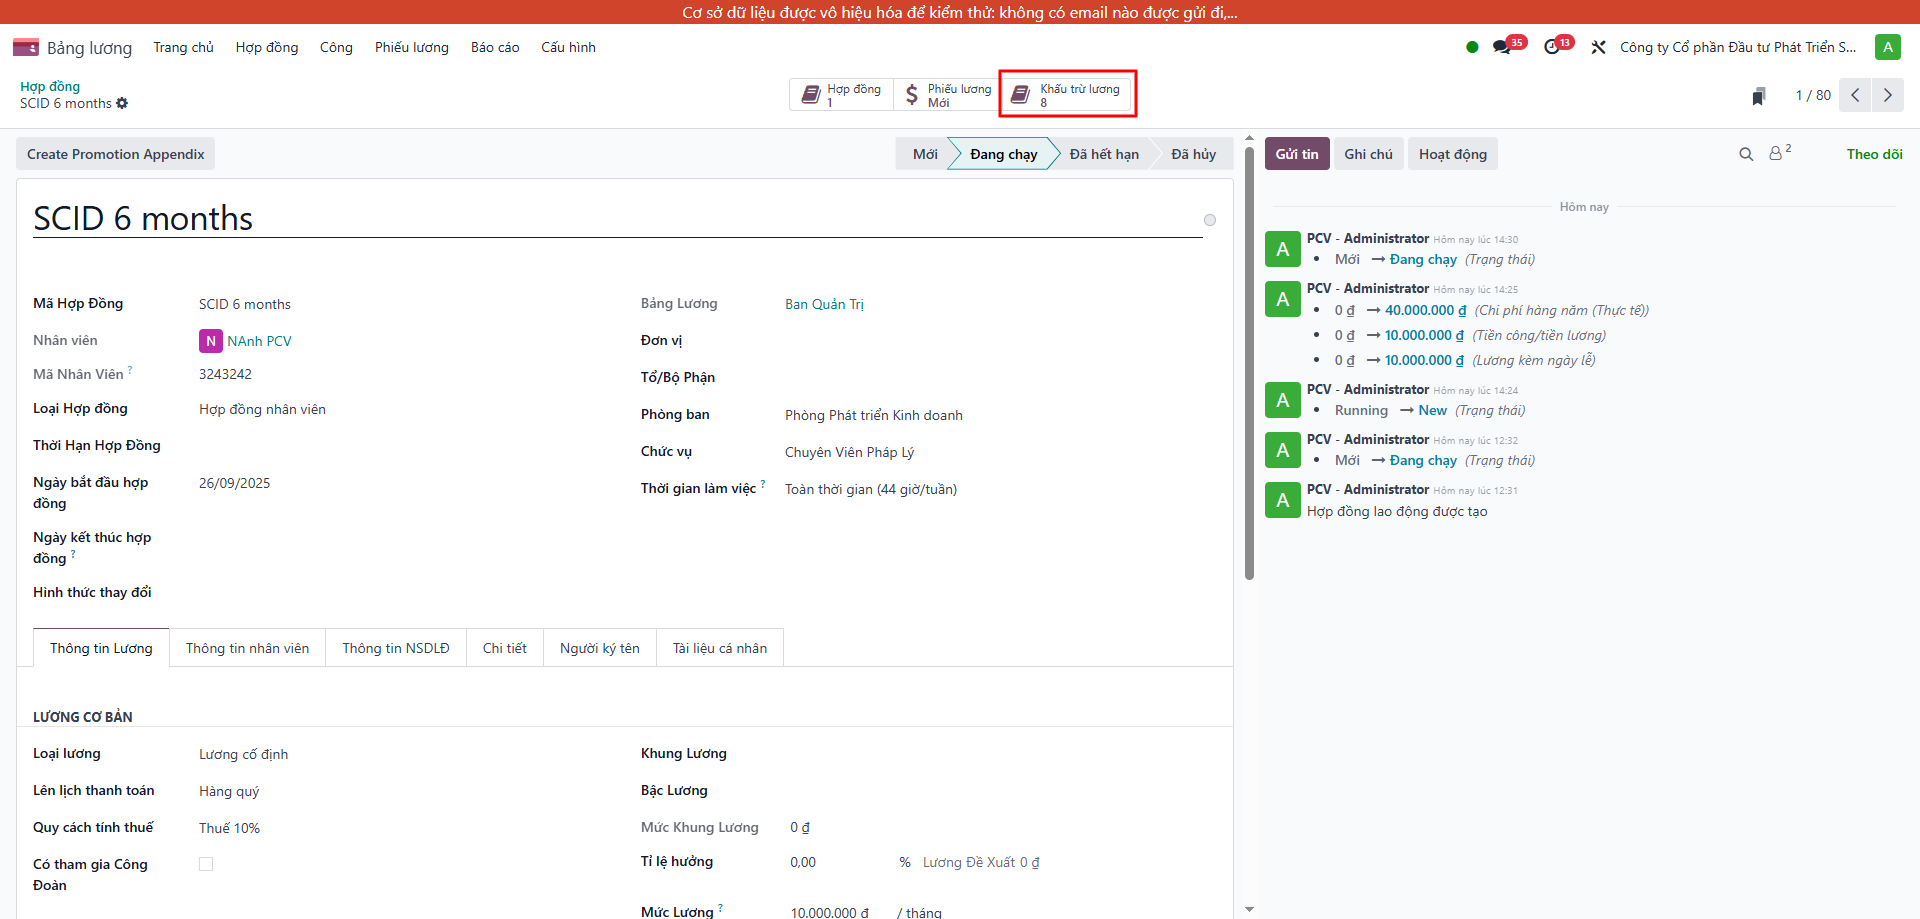
Task: Open the conversations chat bubble icon
Action: (x=1502, y=47)
